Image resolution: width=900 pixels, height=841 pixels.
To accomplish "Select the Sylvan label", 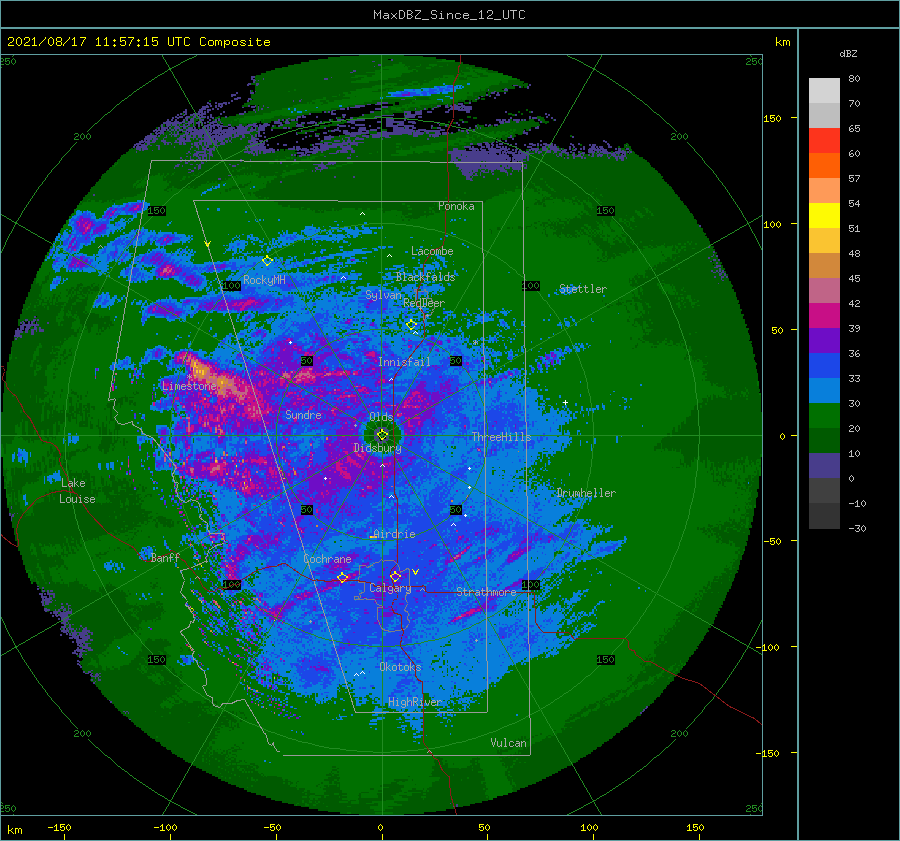I will coord(383,295).
